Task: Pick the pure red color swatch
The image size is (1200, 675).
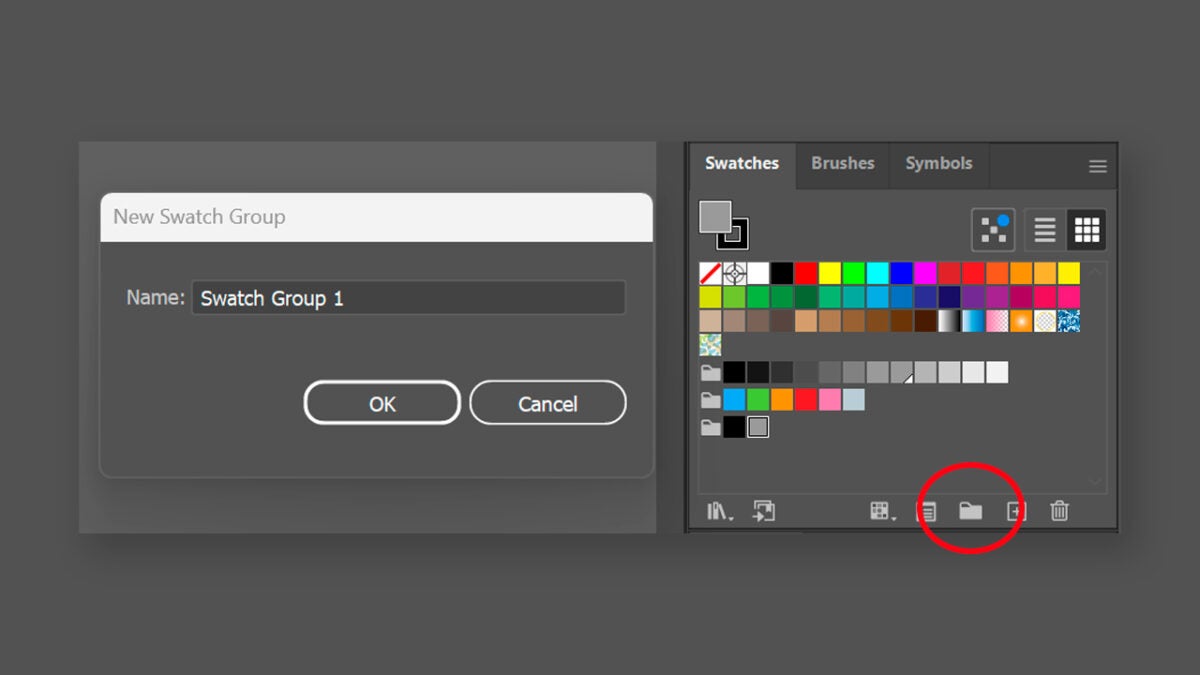Action: click(x=806, y=273)
